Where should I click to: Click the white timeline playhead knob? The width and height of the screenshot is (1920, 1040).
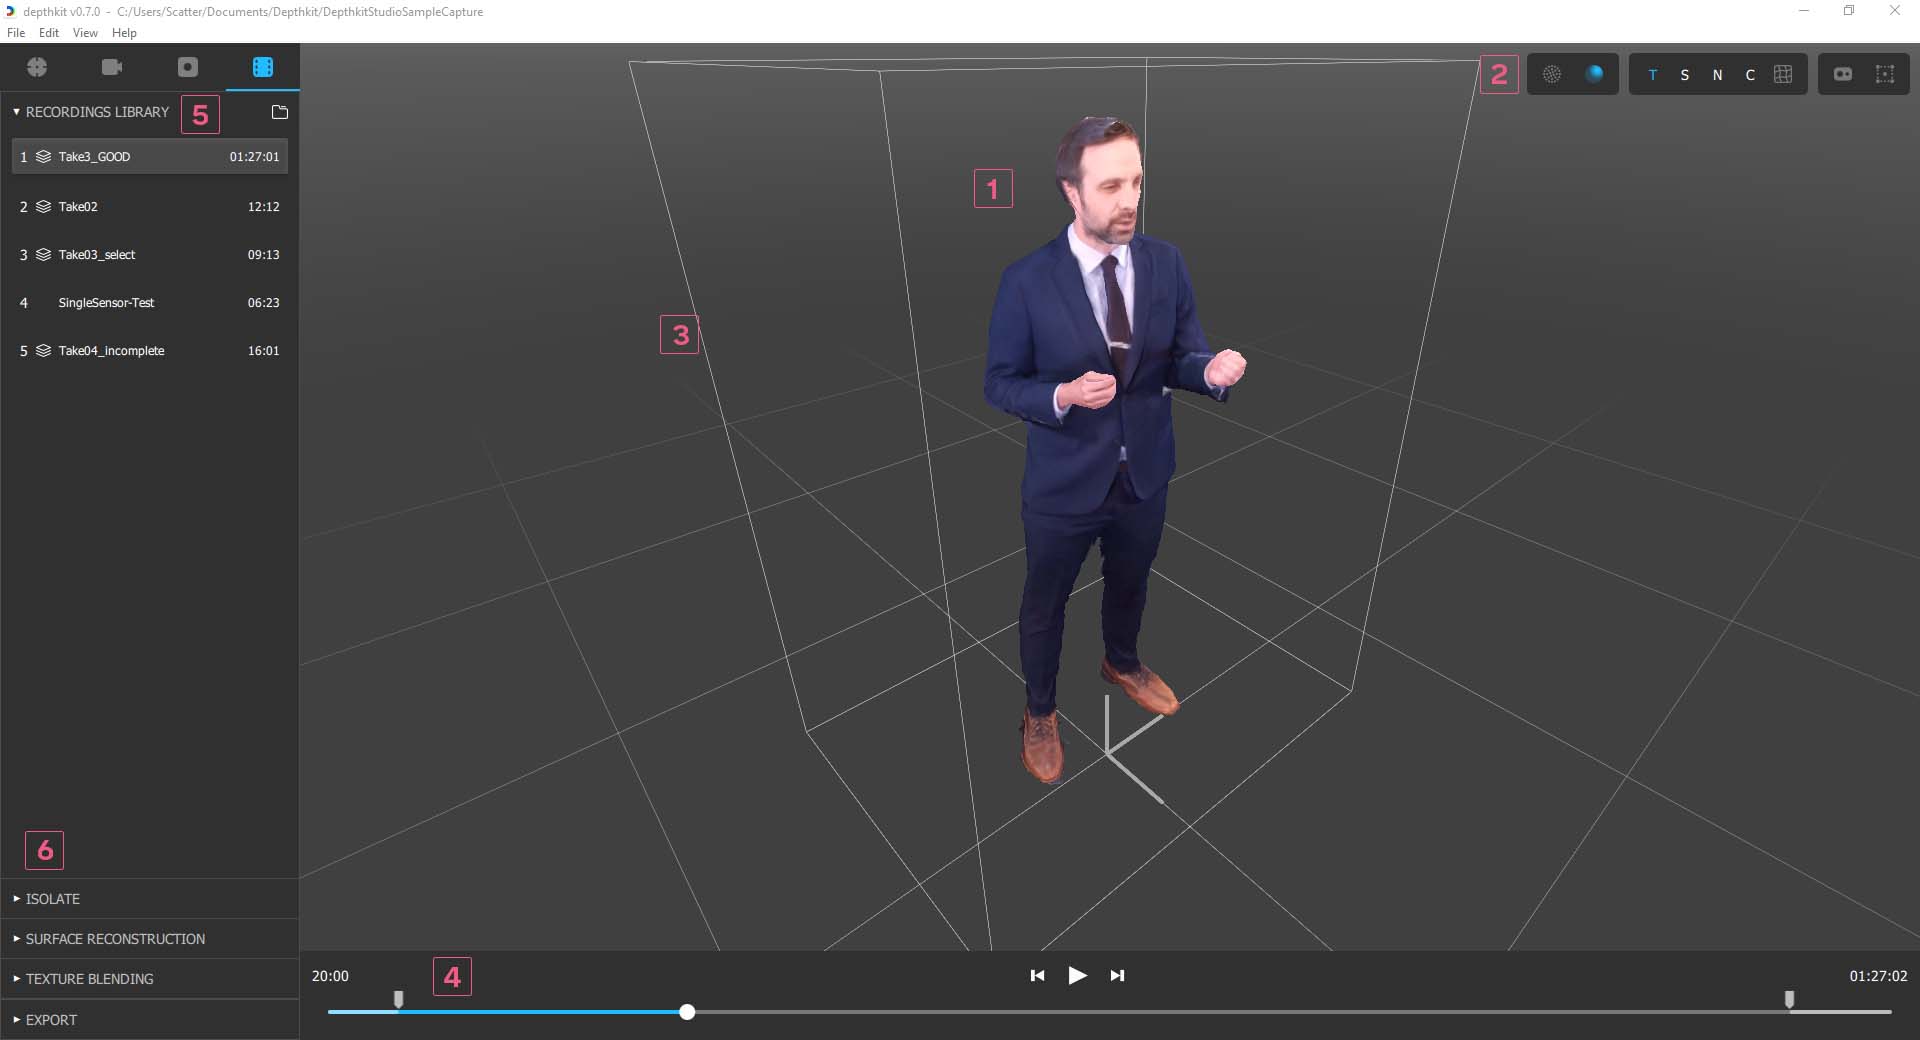pyautogui.click(x=687, y=1012)
